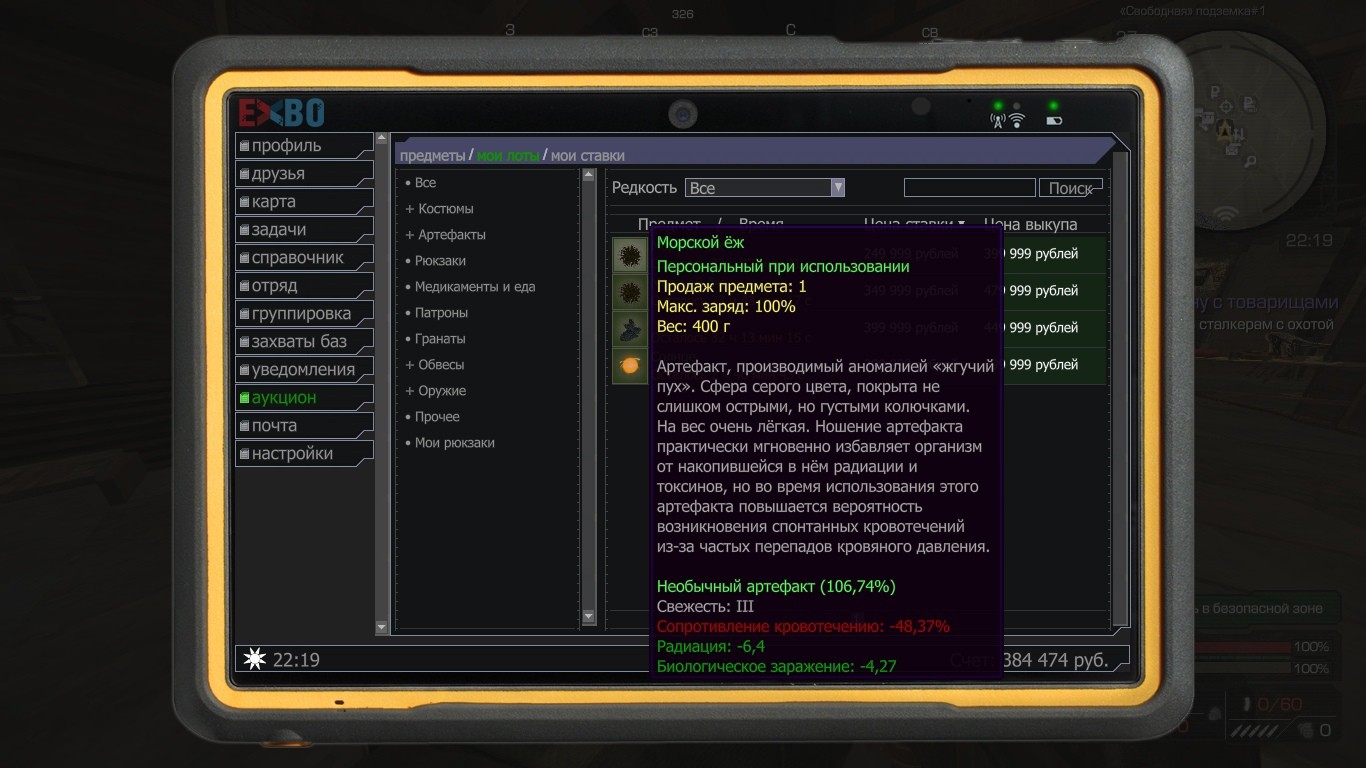
Task: Click sidebar menu scrollbar down arrow
Action: click(x=381, y=627)
